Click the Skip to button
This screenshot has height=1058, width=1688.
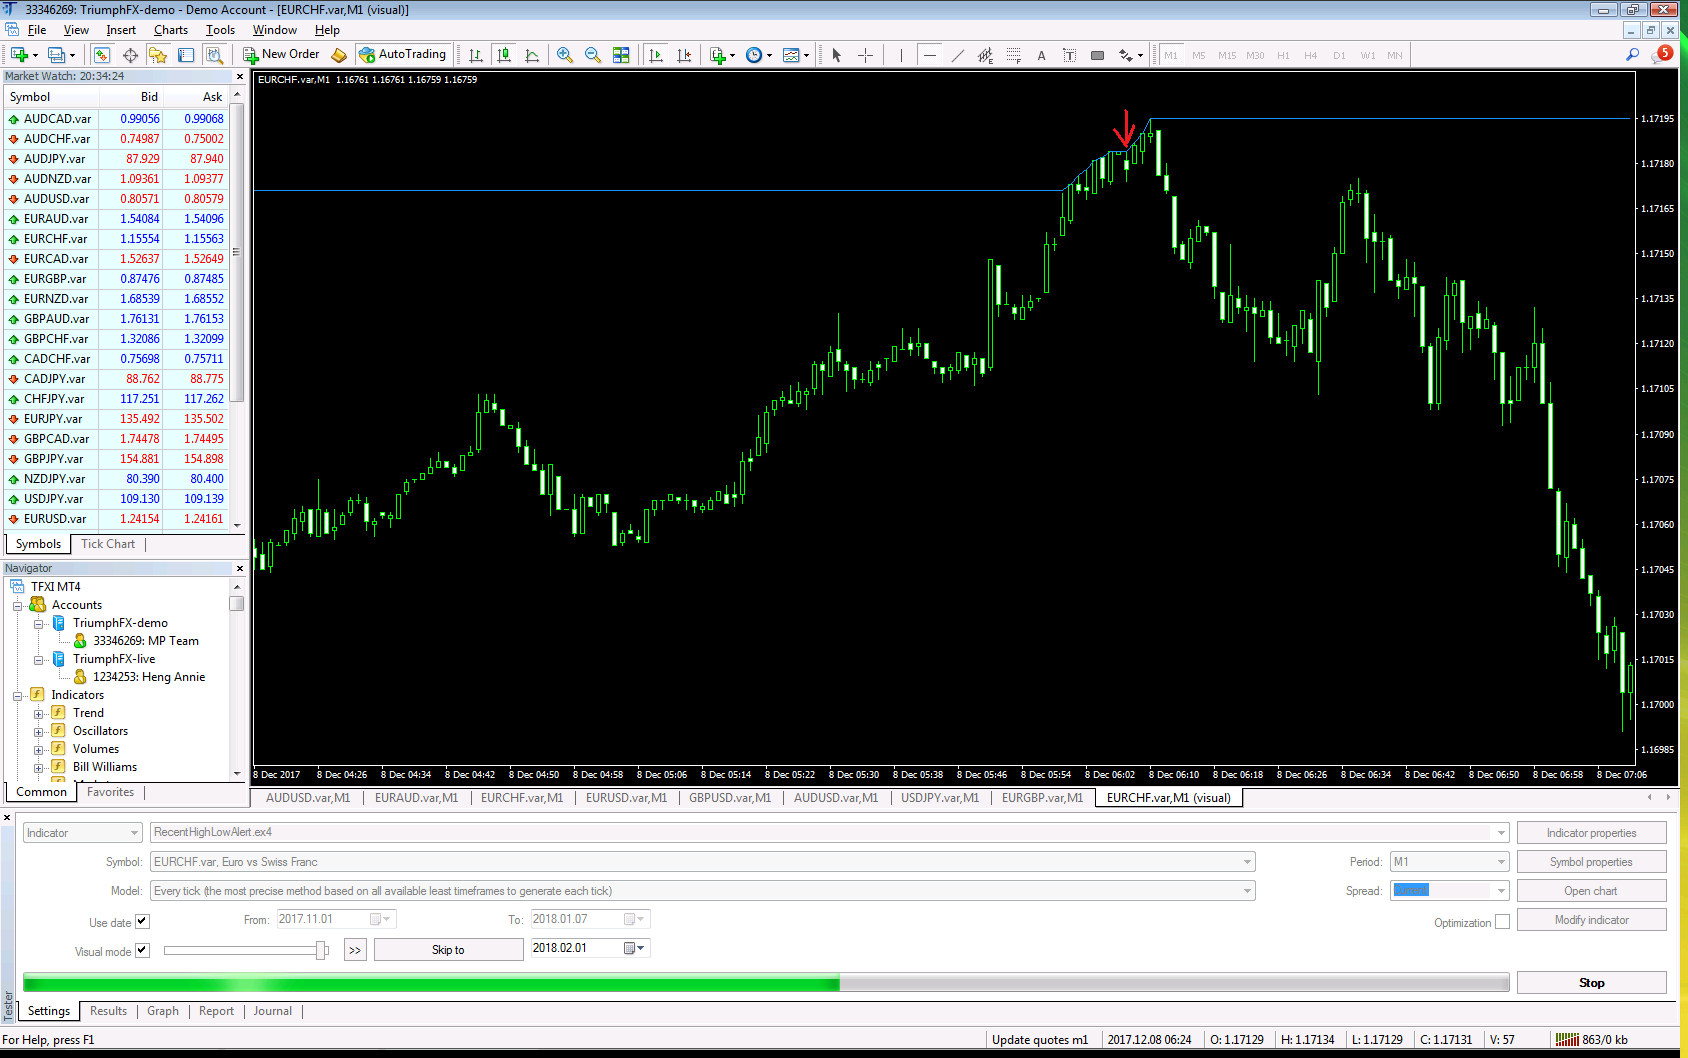click(x=447, y=948)
